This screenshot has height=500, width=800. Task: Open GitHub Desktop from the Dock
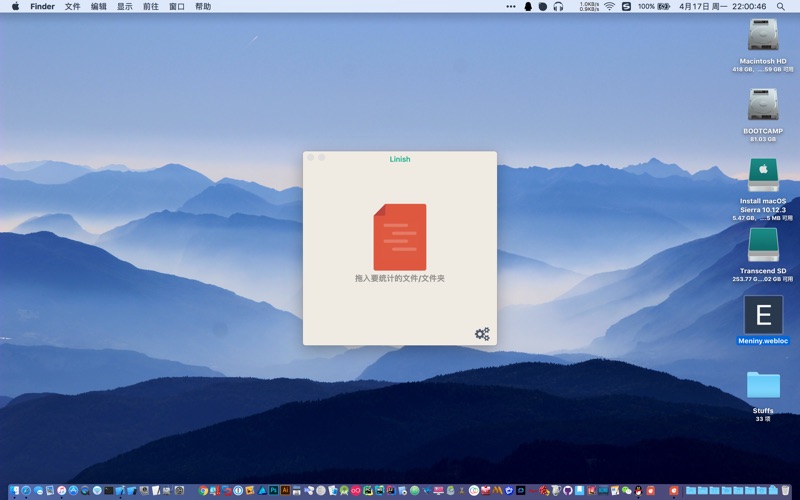[x=567, y=491]
